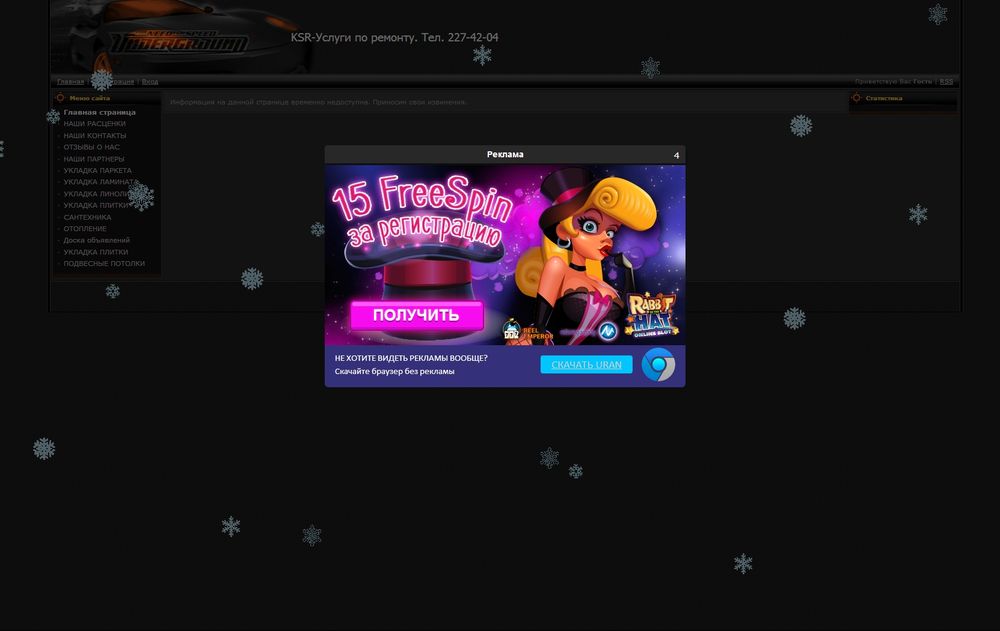This screenshot has height=631, width=1000.
Task: Open the RSS feed link
Action: 946,82
